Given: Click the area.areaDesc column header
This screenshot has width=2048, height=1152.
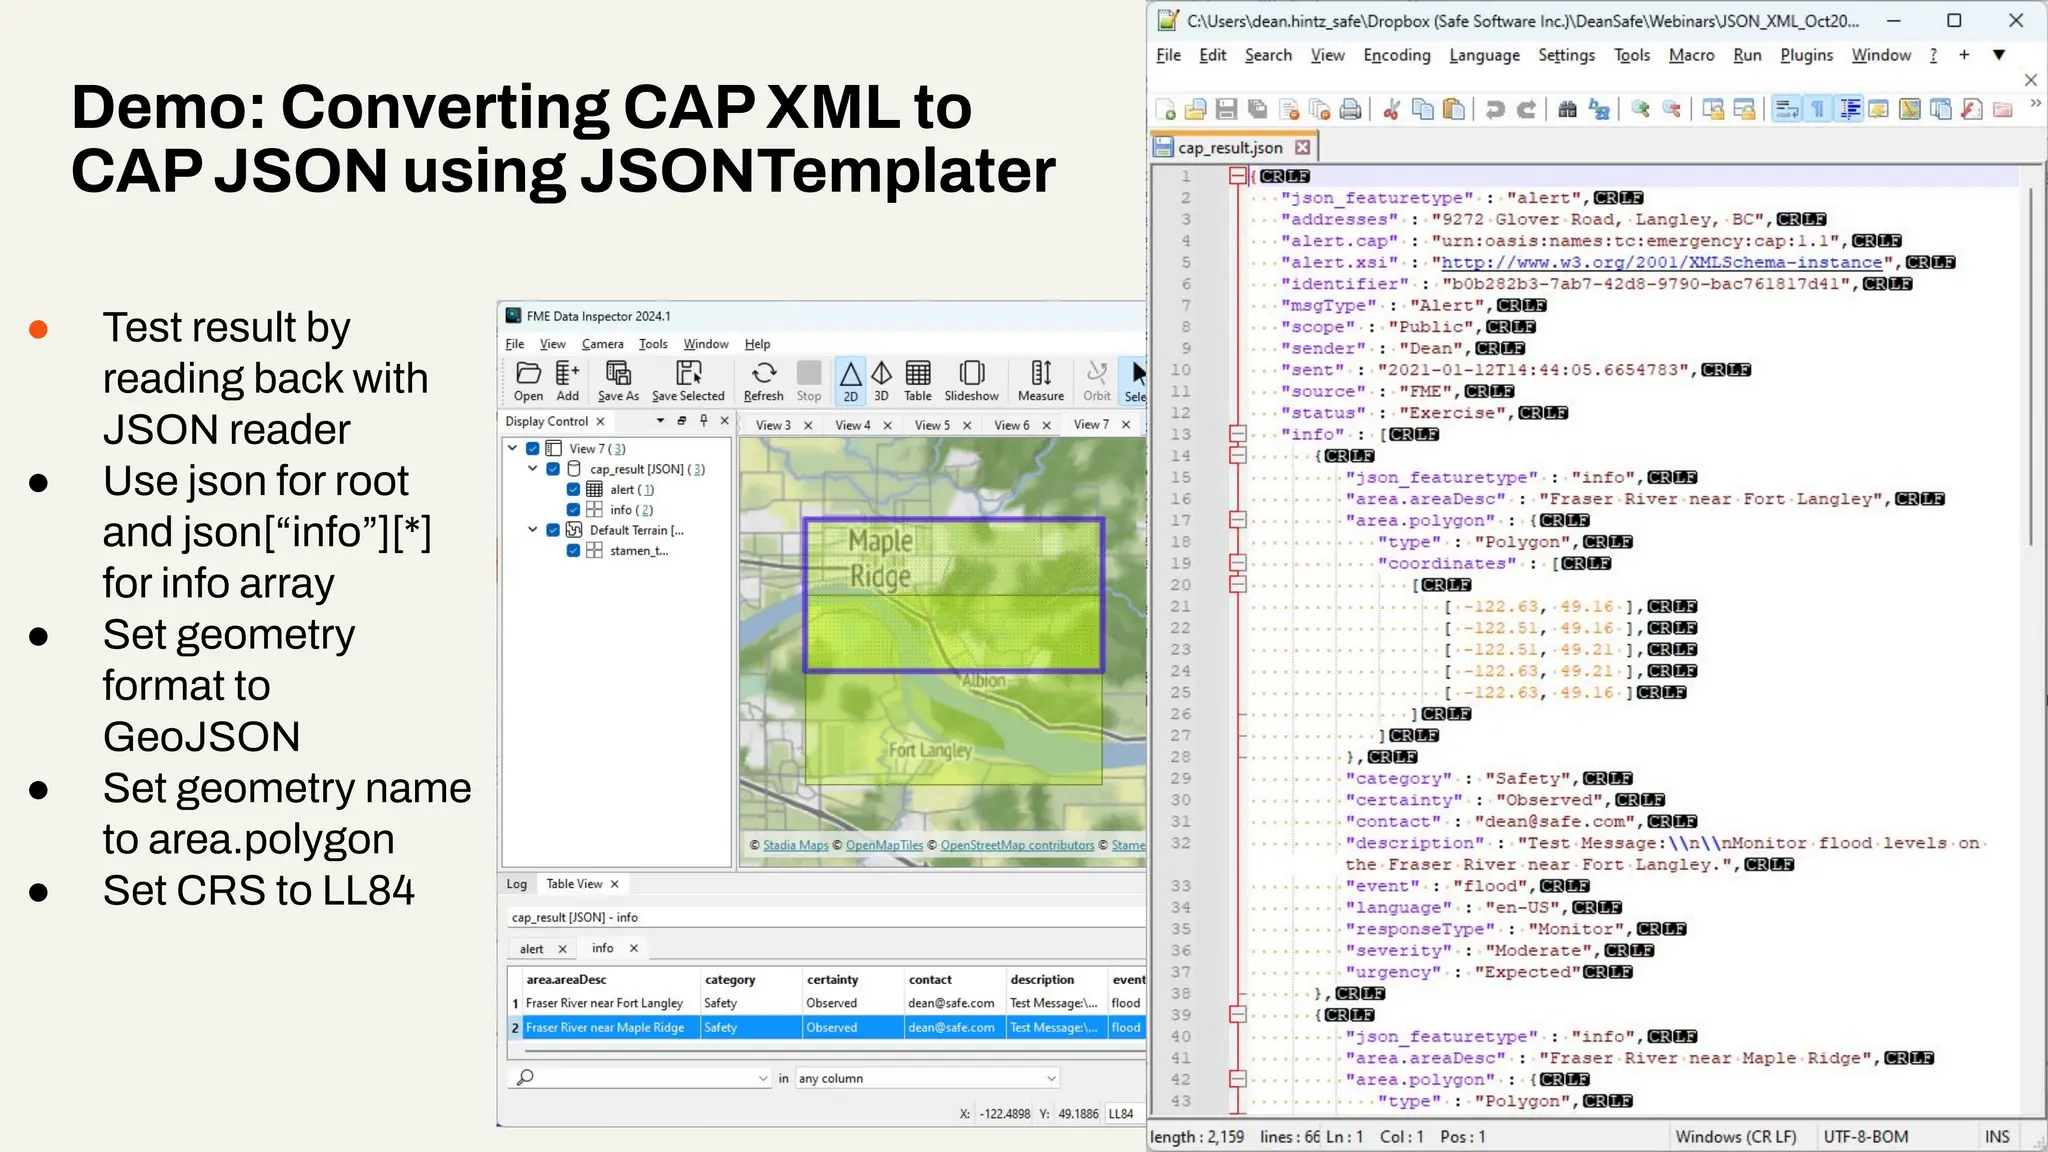Looking at the screenshot, I should point(610,980).
